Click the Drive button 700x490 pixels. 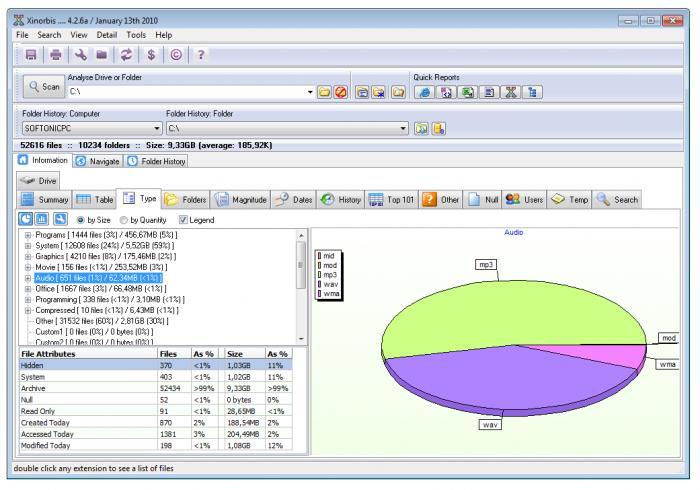[x=38, y=181]
